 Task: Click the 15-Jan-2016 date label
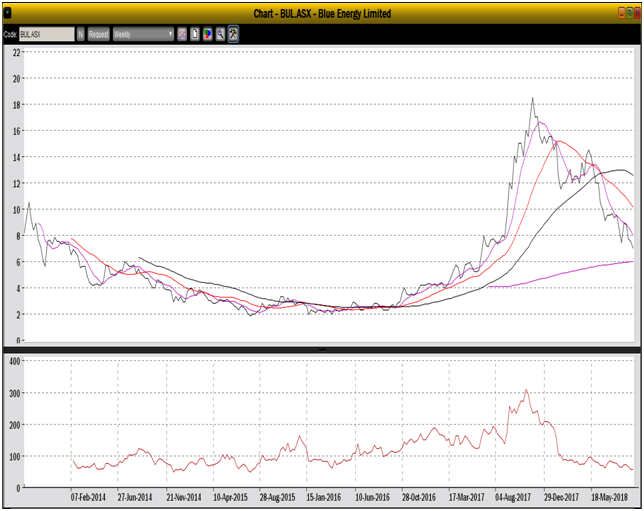(x=324, y=497)
